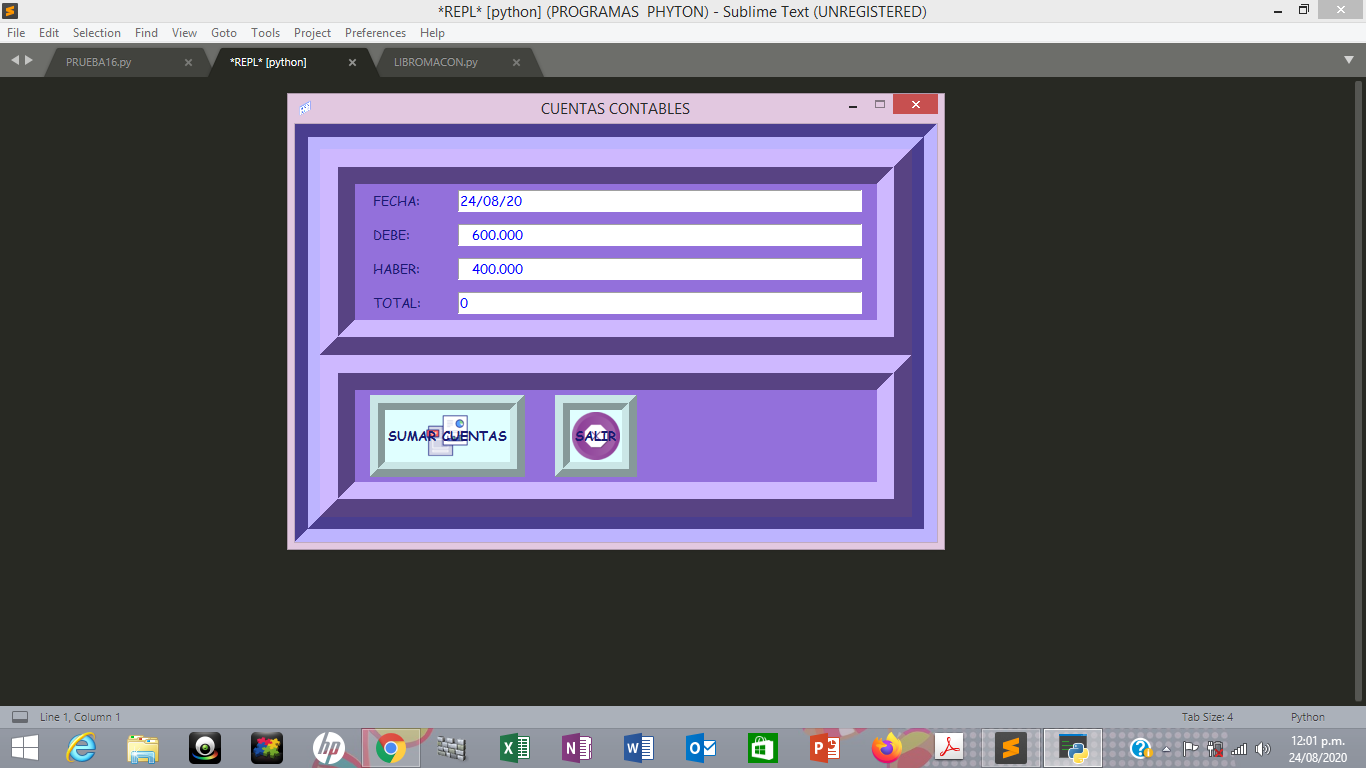Launch Word from the taskbar

click(x=639, y=748)
